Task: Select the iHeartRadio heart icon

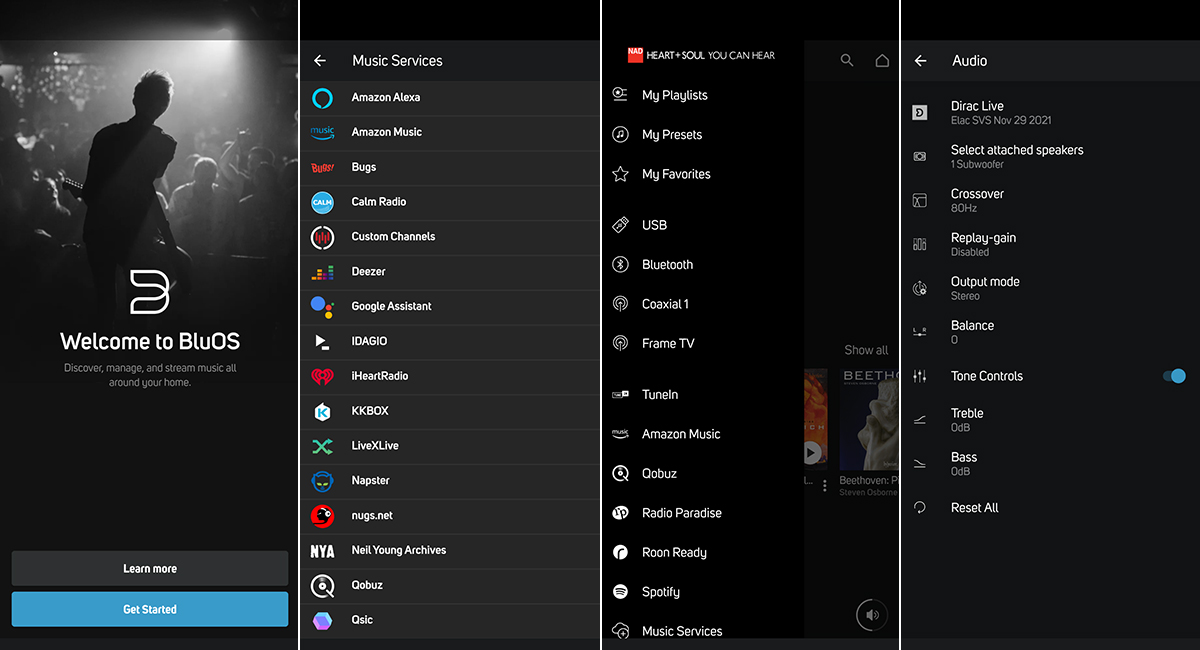Action: [x=322, y=377]
